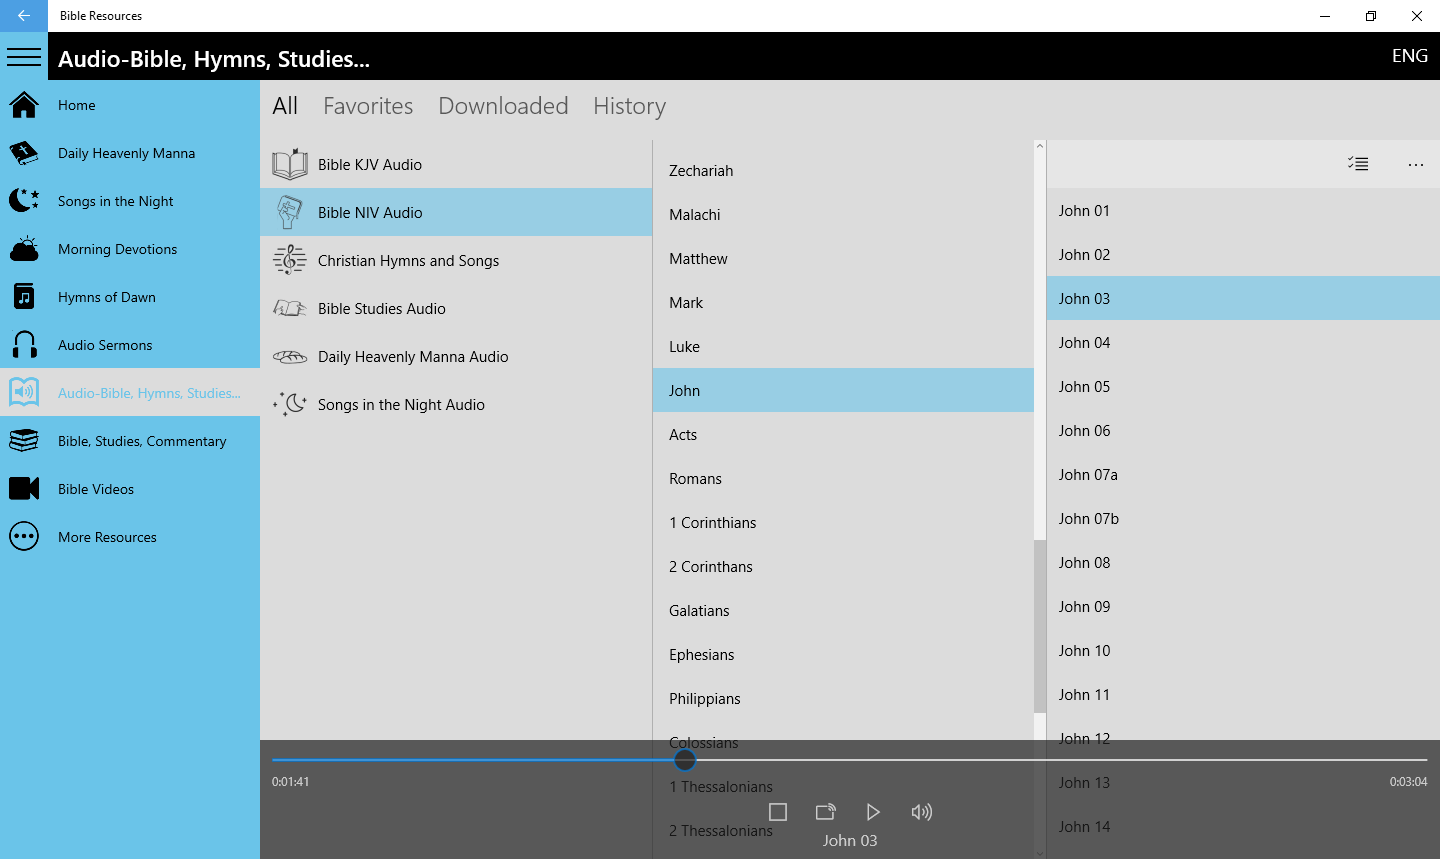Viewport: 1440px width, 859px height.
Task: Open the more options ellipsis menu
Action: pyautogui.click(x=1415, y=164)
